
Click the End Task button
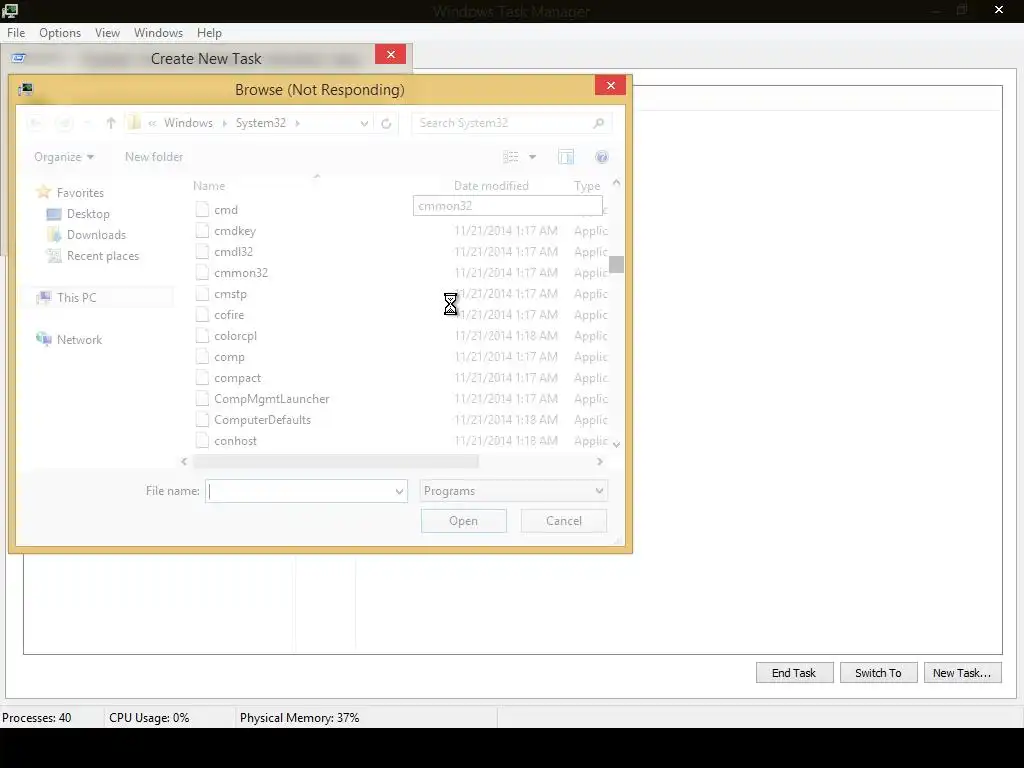[794, 673]
